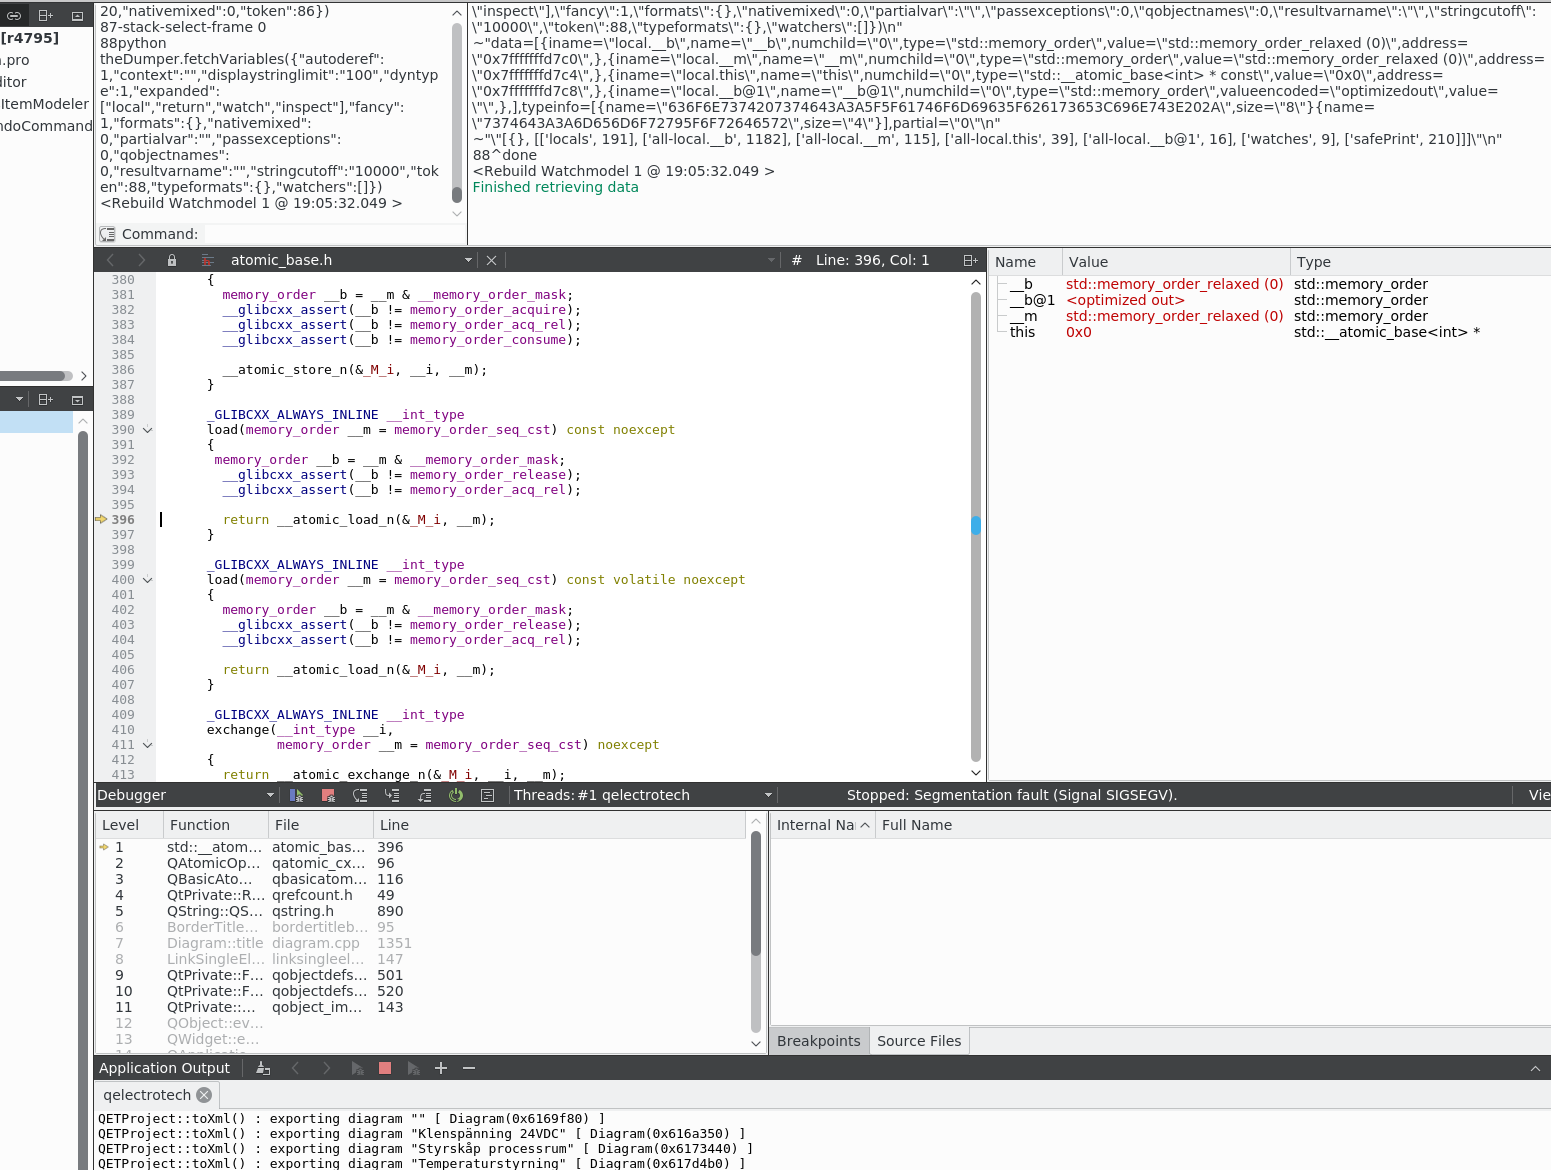Select the Breakpoints tab
This screenshot has height=1170, width=1551.
818,1041
